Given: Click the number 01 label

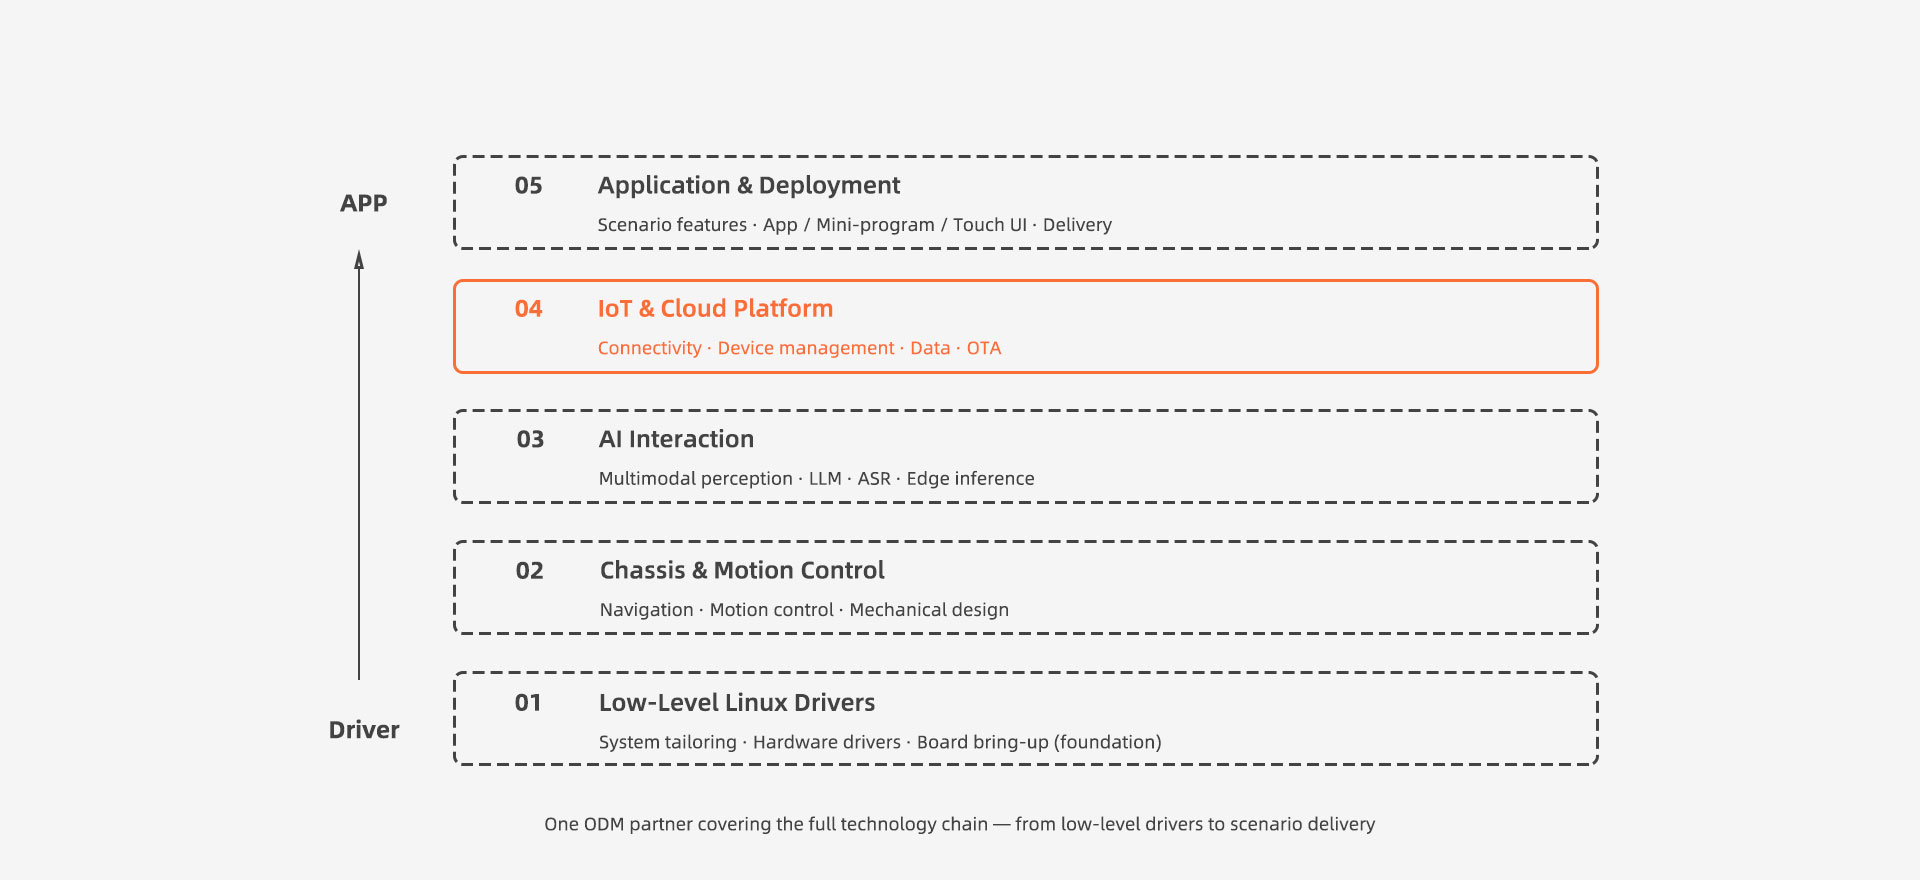Looking at the screenshot, I should (528, 703).
